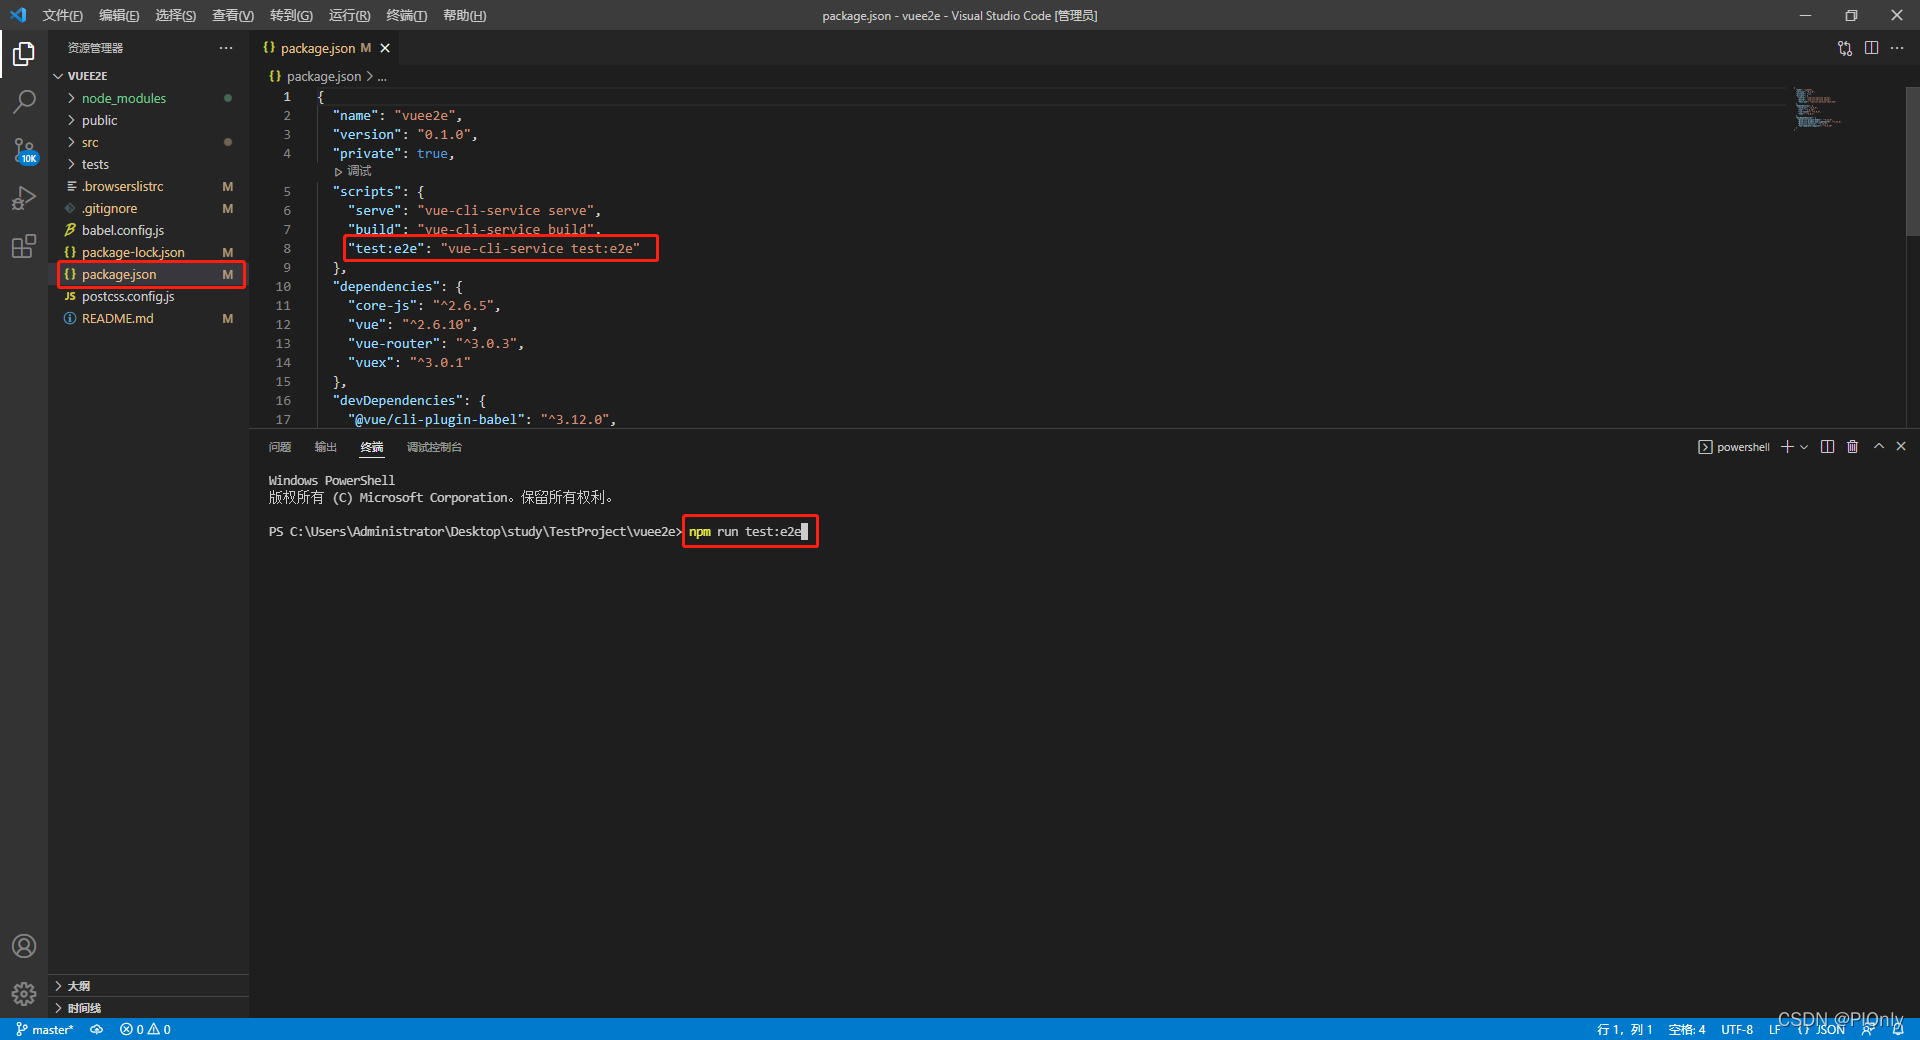Click line and column indicator 行 1, 列 1
The height and width of the screenshot is (1040, 1920).
pyautogui.click(x=1624, y=1029)
